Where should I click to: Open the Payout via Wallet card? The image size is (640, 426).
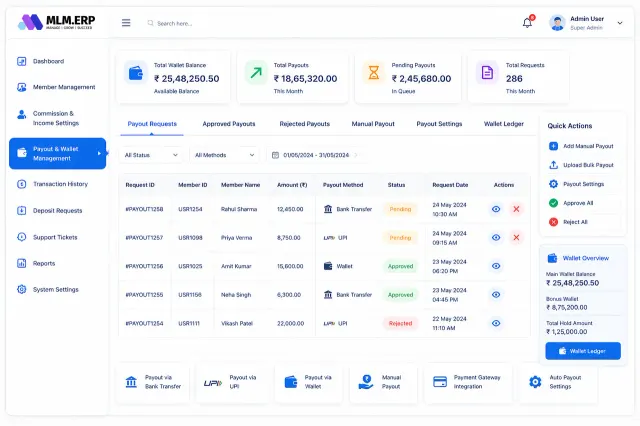[309, 382]
